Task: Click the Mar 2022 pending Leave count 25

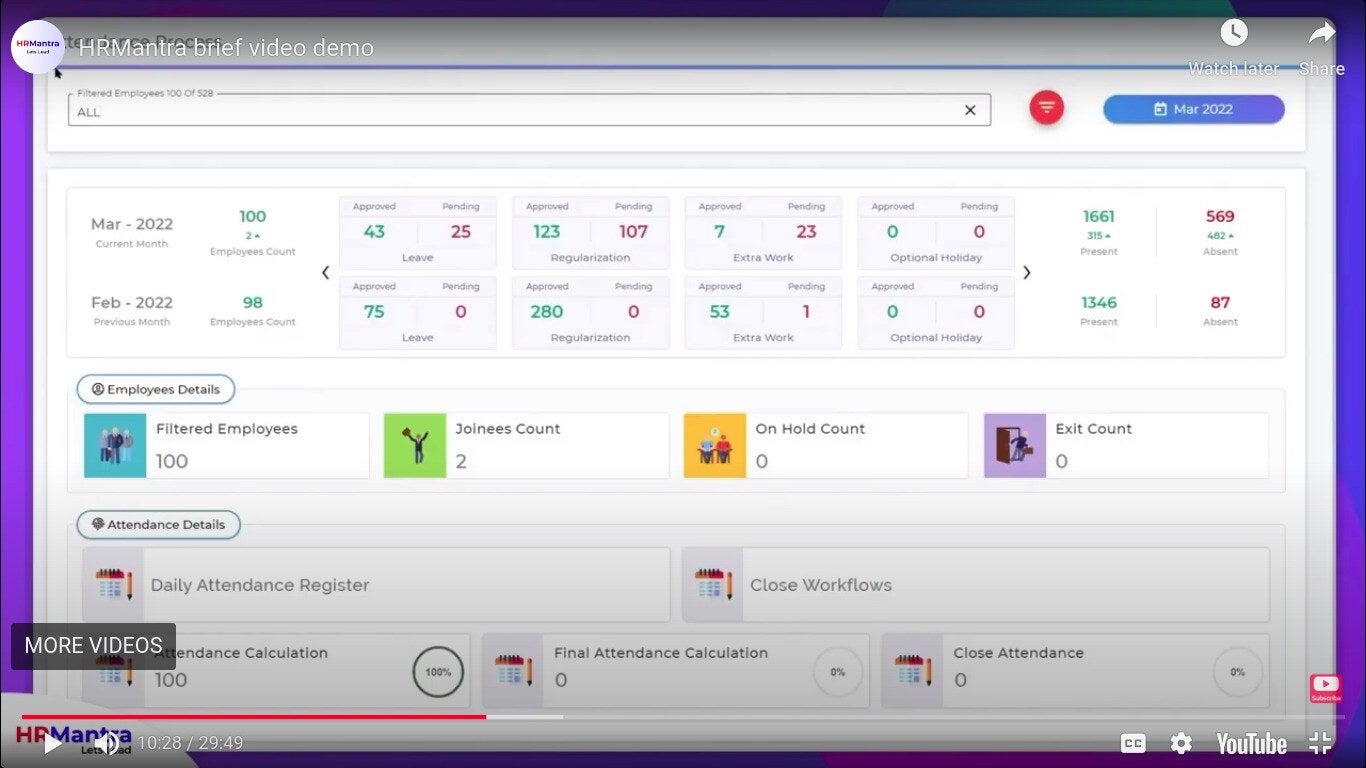Action: 460,231
